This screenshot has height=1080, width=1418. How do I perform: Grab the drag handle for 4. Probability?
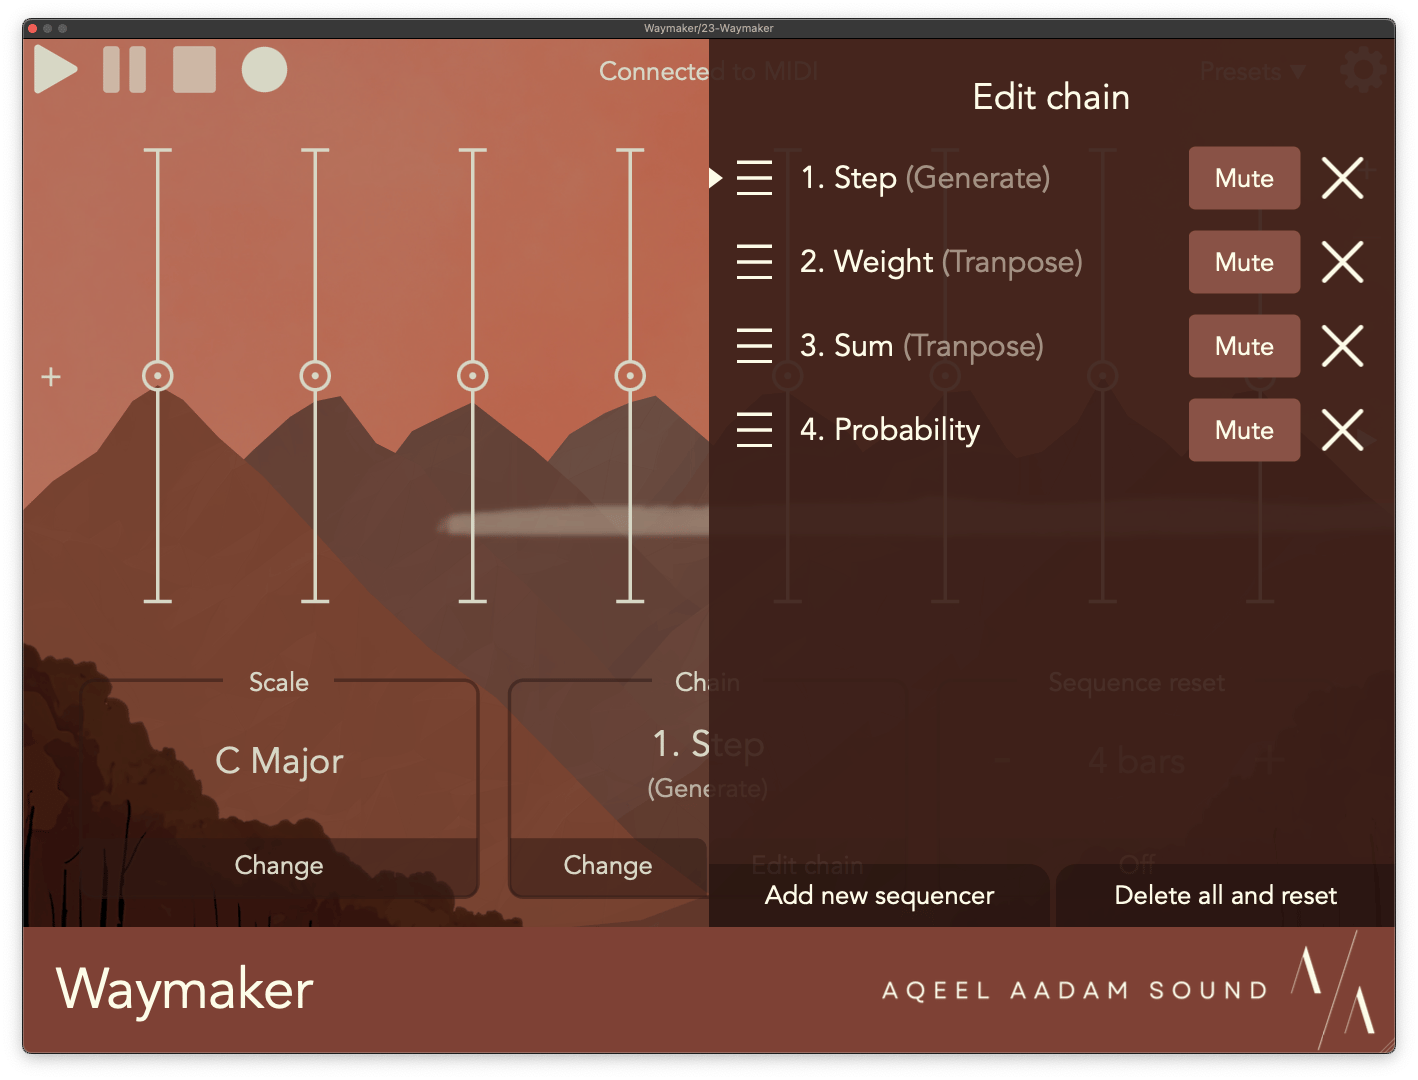[754, 430]
